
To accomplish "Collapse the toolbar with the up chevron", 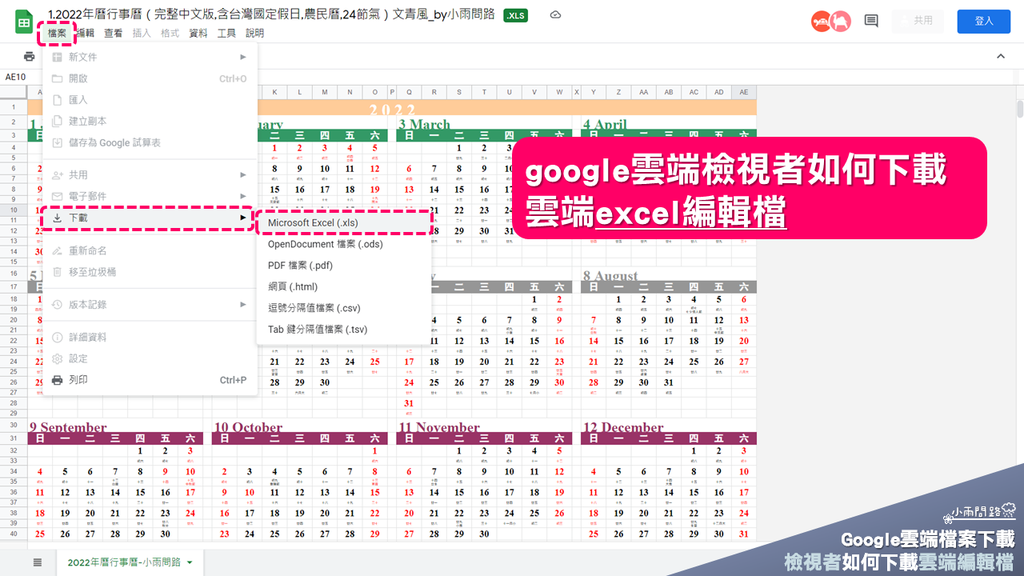I will tap(1000, 57).
